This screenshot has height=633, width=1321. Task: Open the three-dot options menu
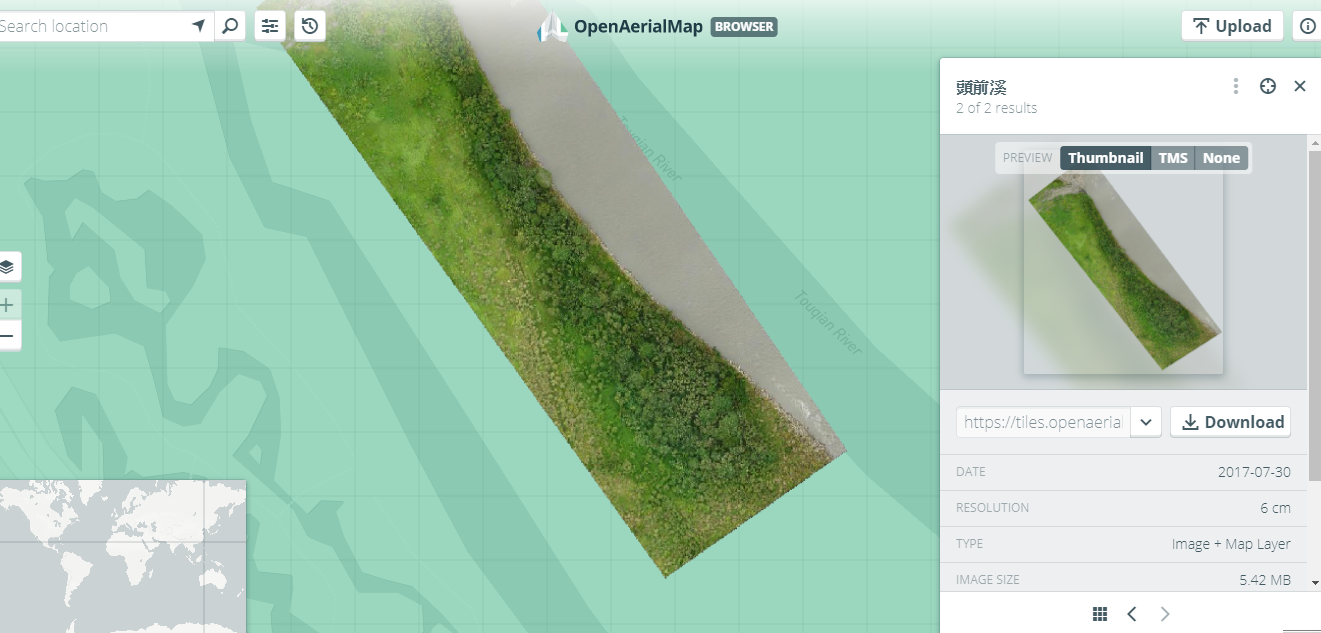click(x=1236, y=86)
